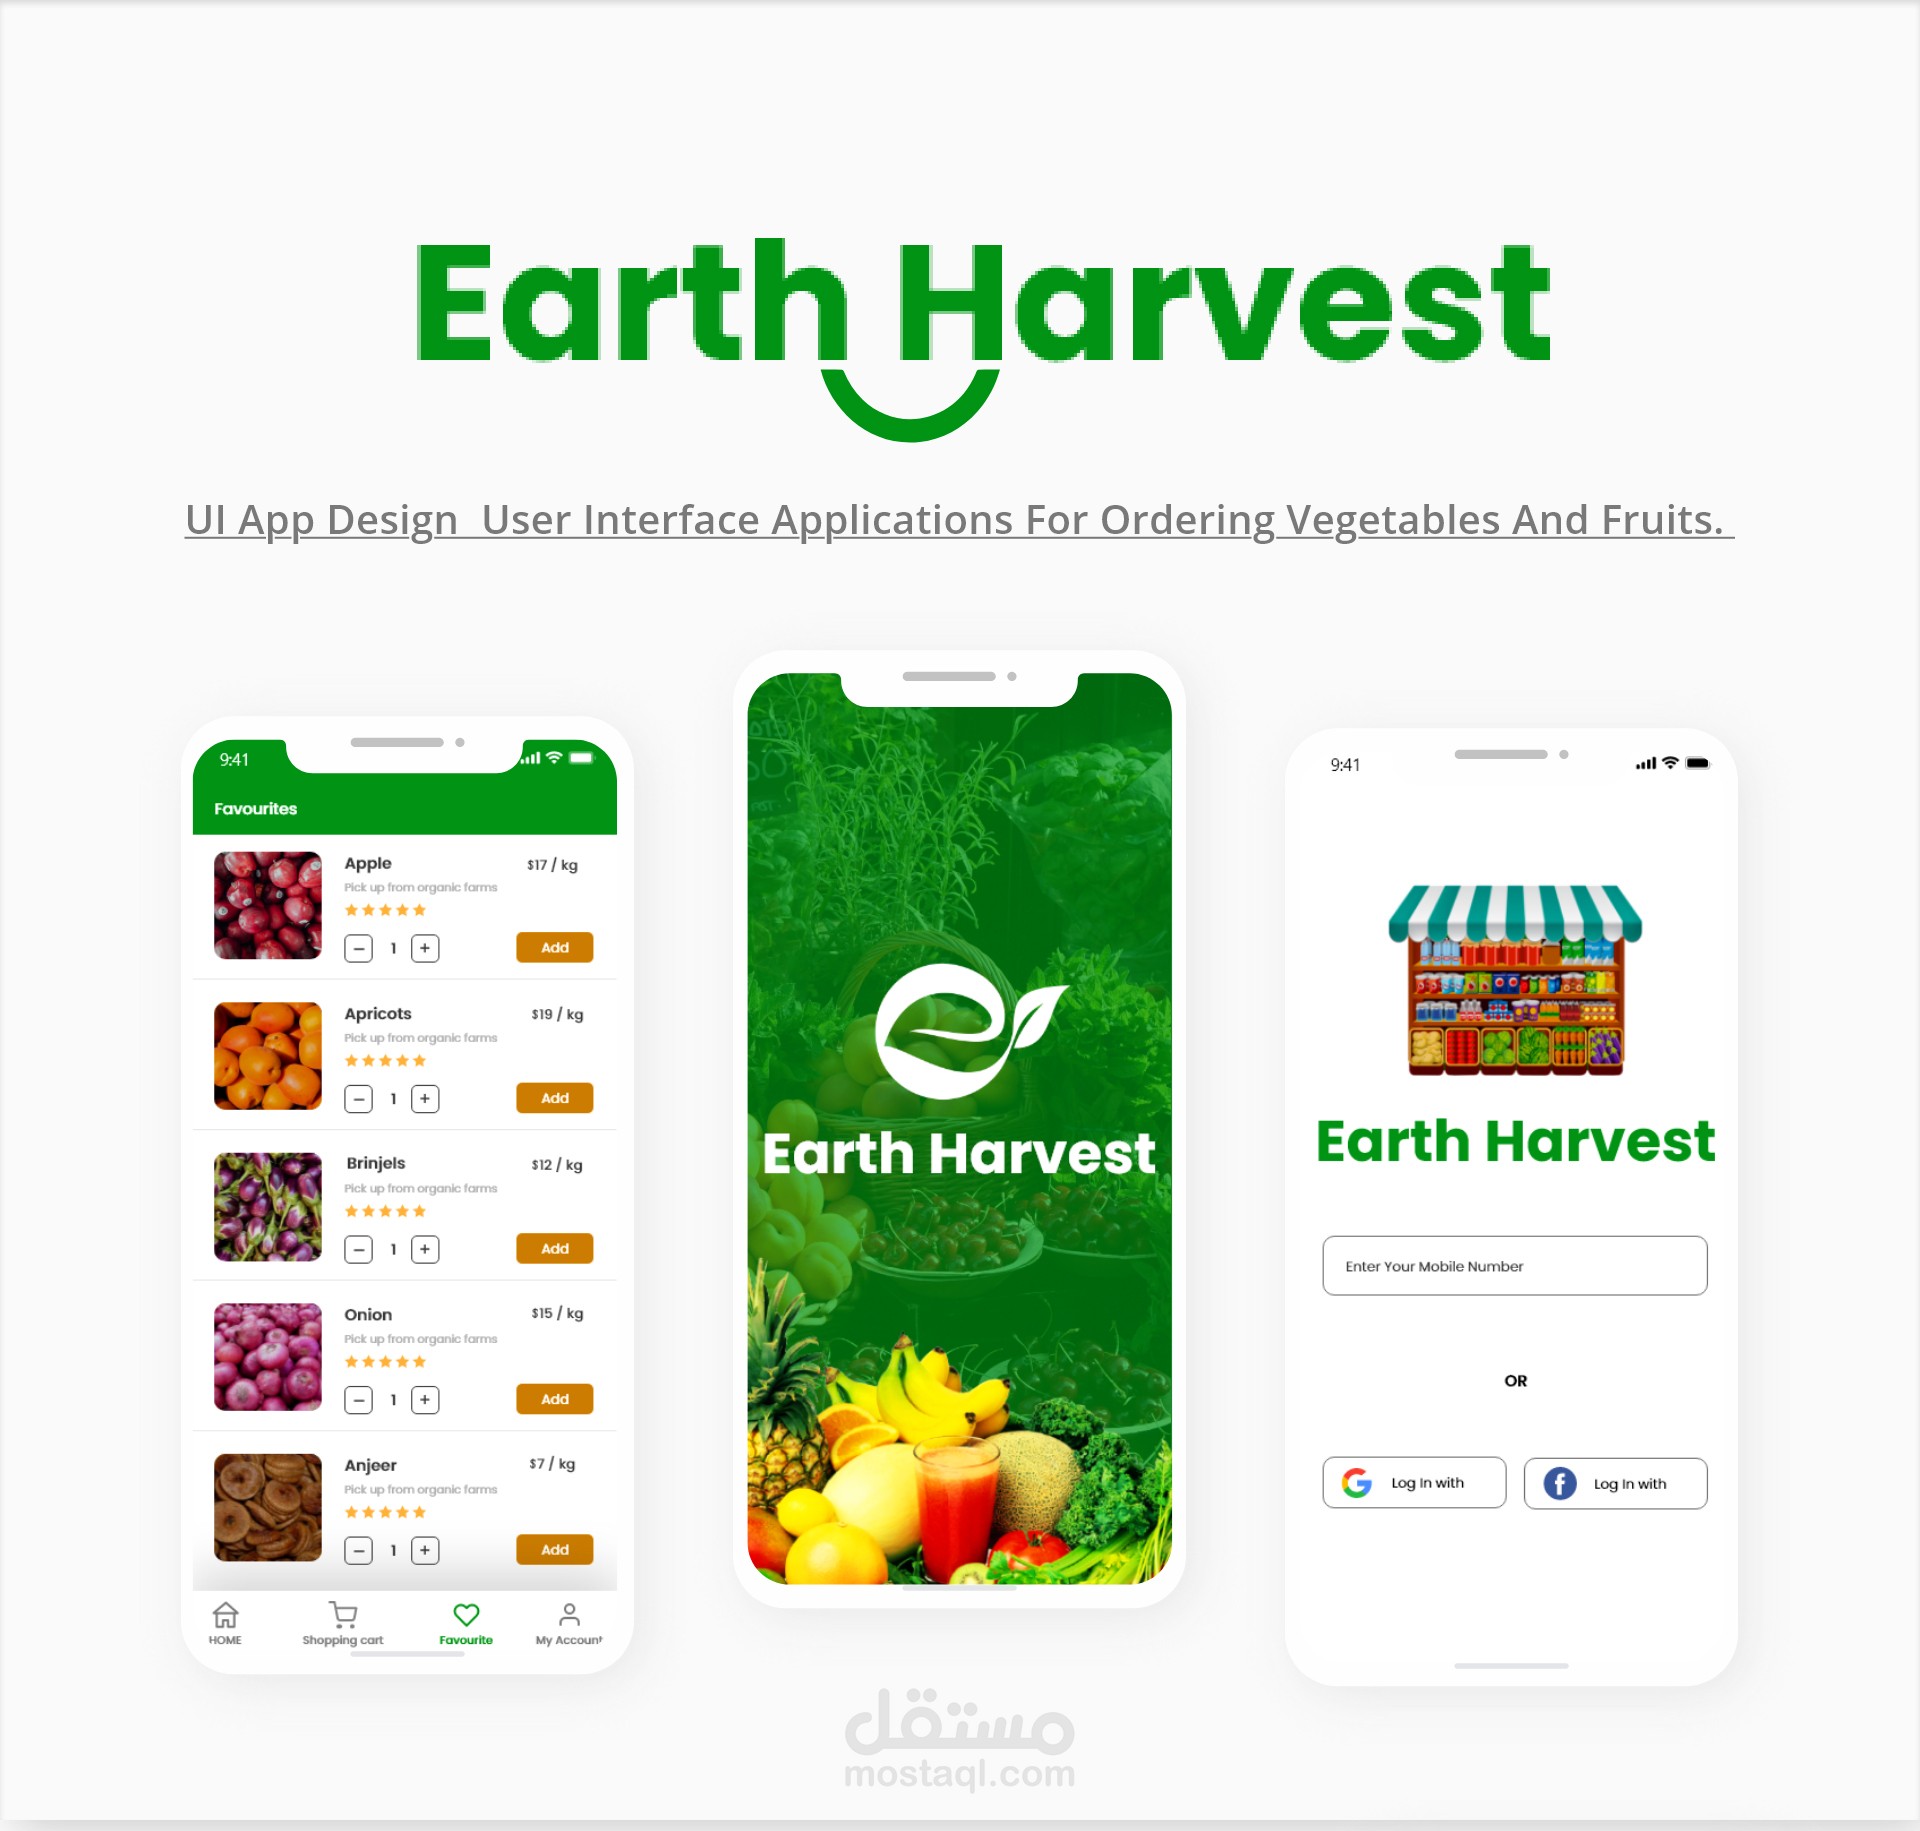Image resolution: width=1920 pixels, height=1831 pixels.
Task: Click the Earth Harvest leaf logo icon
Action: 955,1029
